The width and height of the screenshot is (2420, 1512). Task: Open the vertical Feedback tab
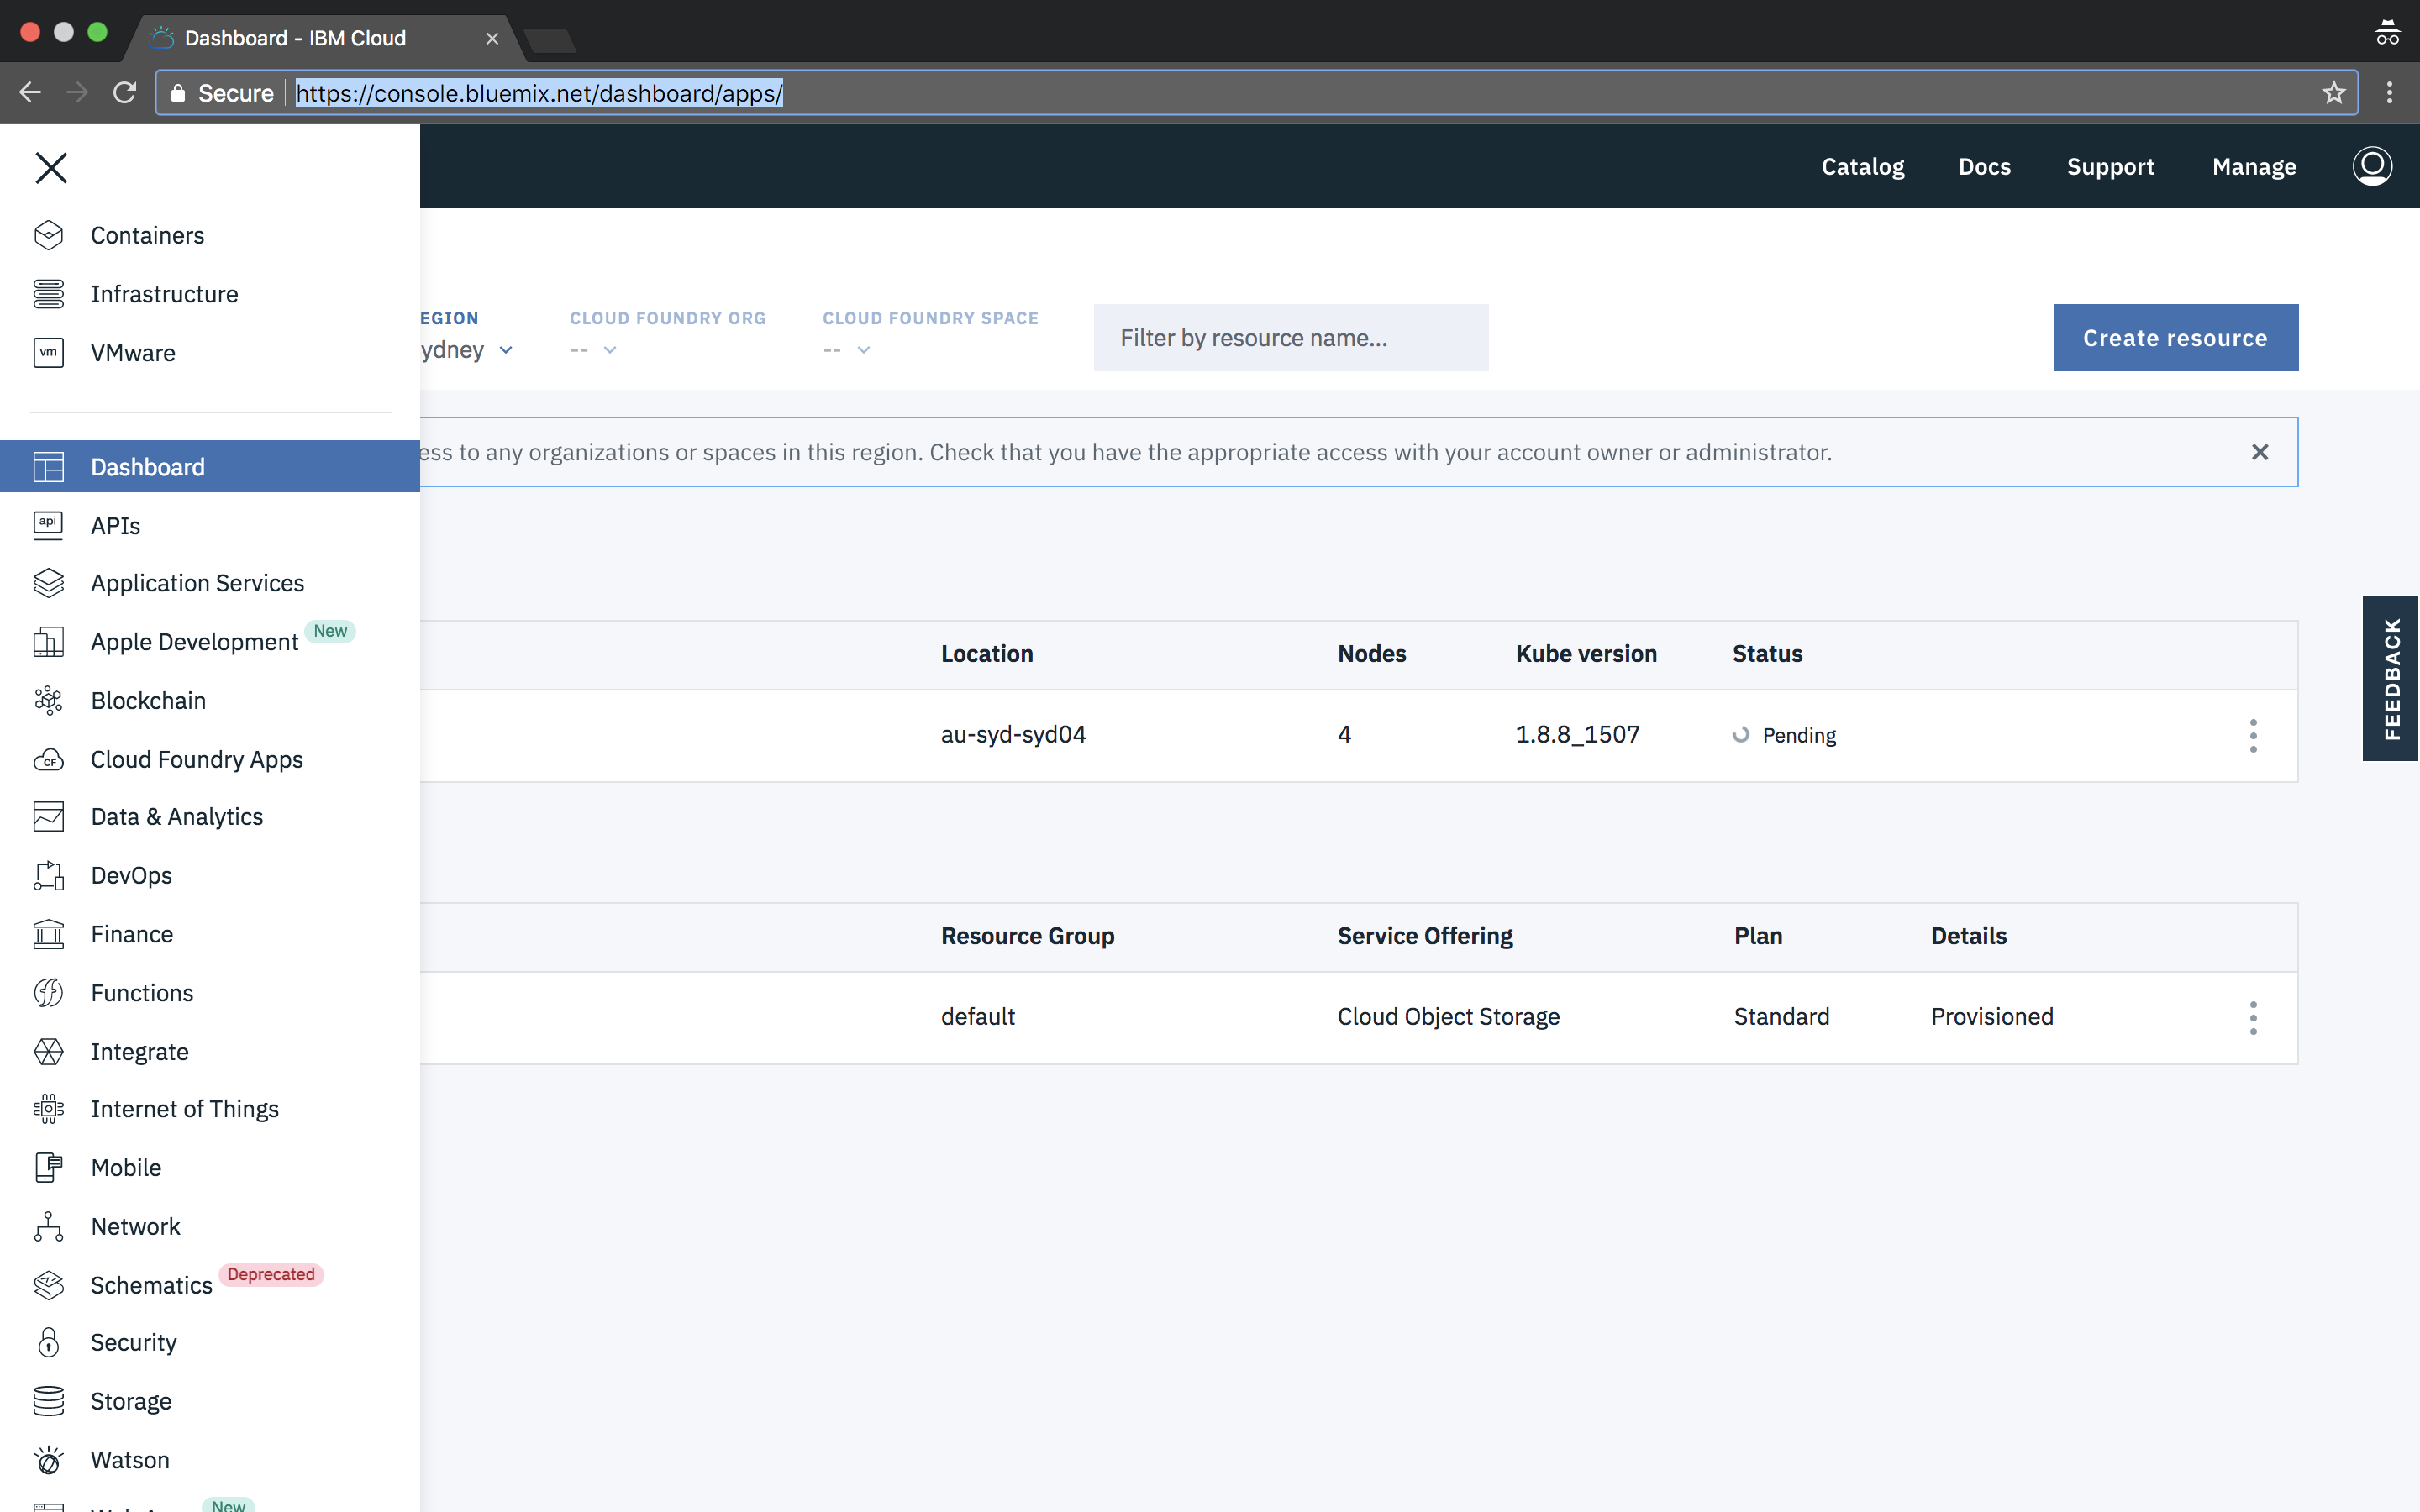(2390, 679)
